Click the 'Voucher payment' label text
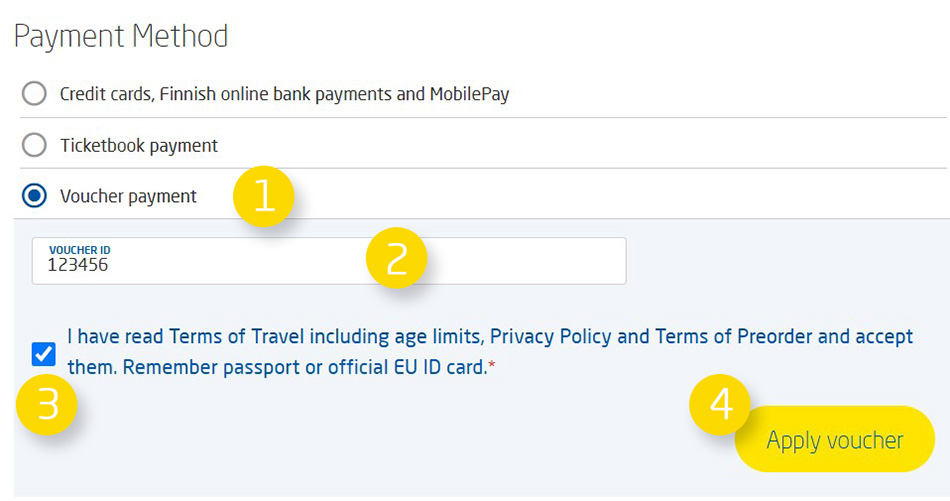This screenshot has height=501, width=950. coord(128,196)
